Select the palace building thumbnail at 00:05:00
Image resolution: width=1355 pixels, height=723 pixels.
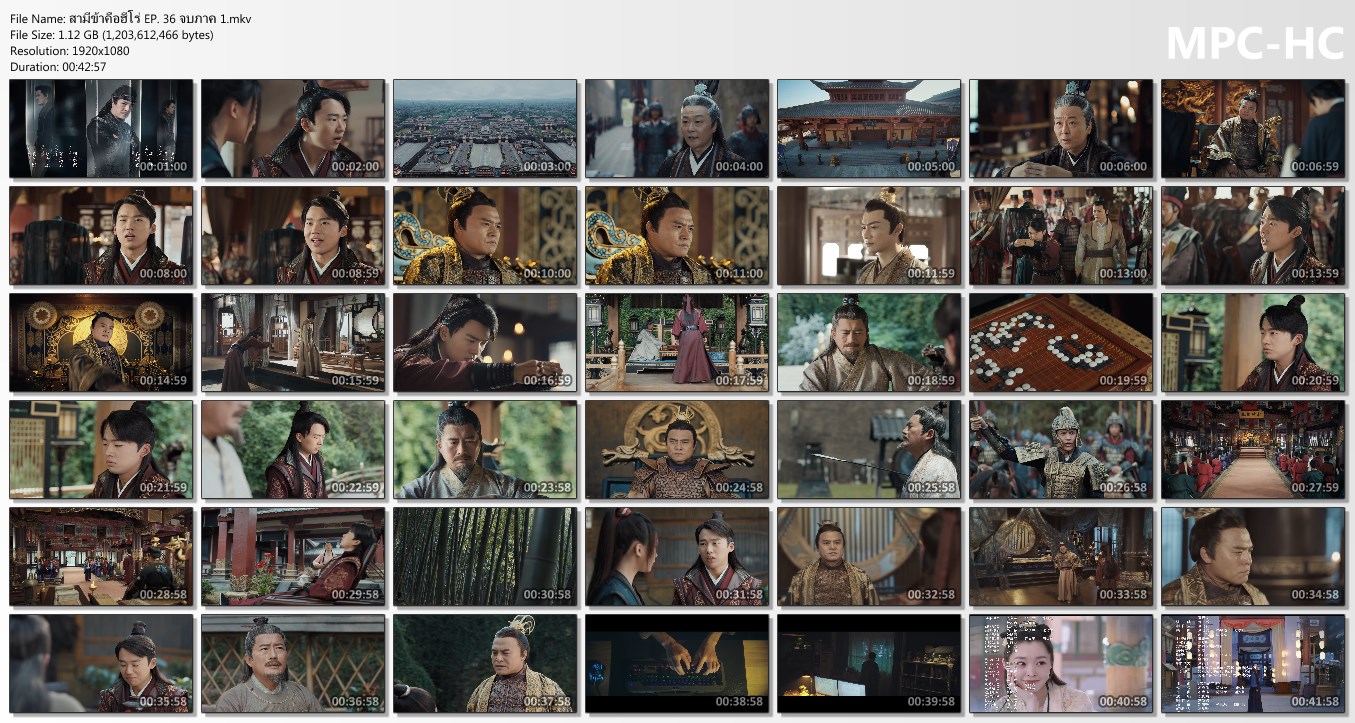pos(869,129)
